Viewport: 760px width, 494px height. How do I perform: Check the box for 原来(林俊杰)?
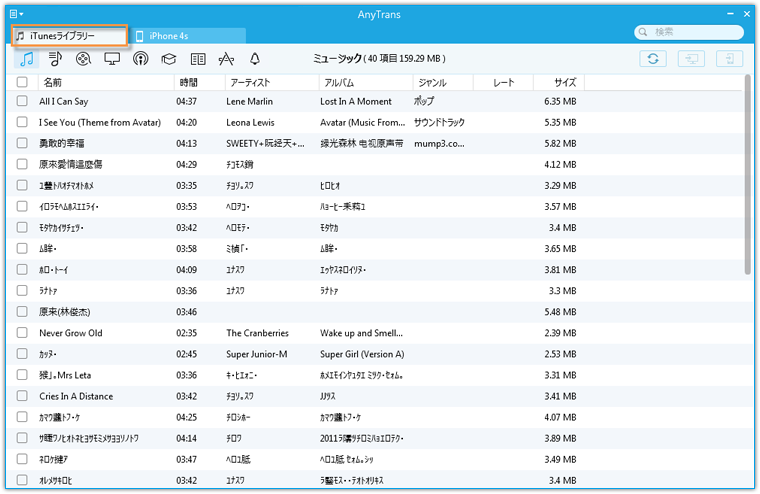22,311
